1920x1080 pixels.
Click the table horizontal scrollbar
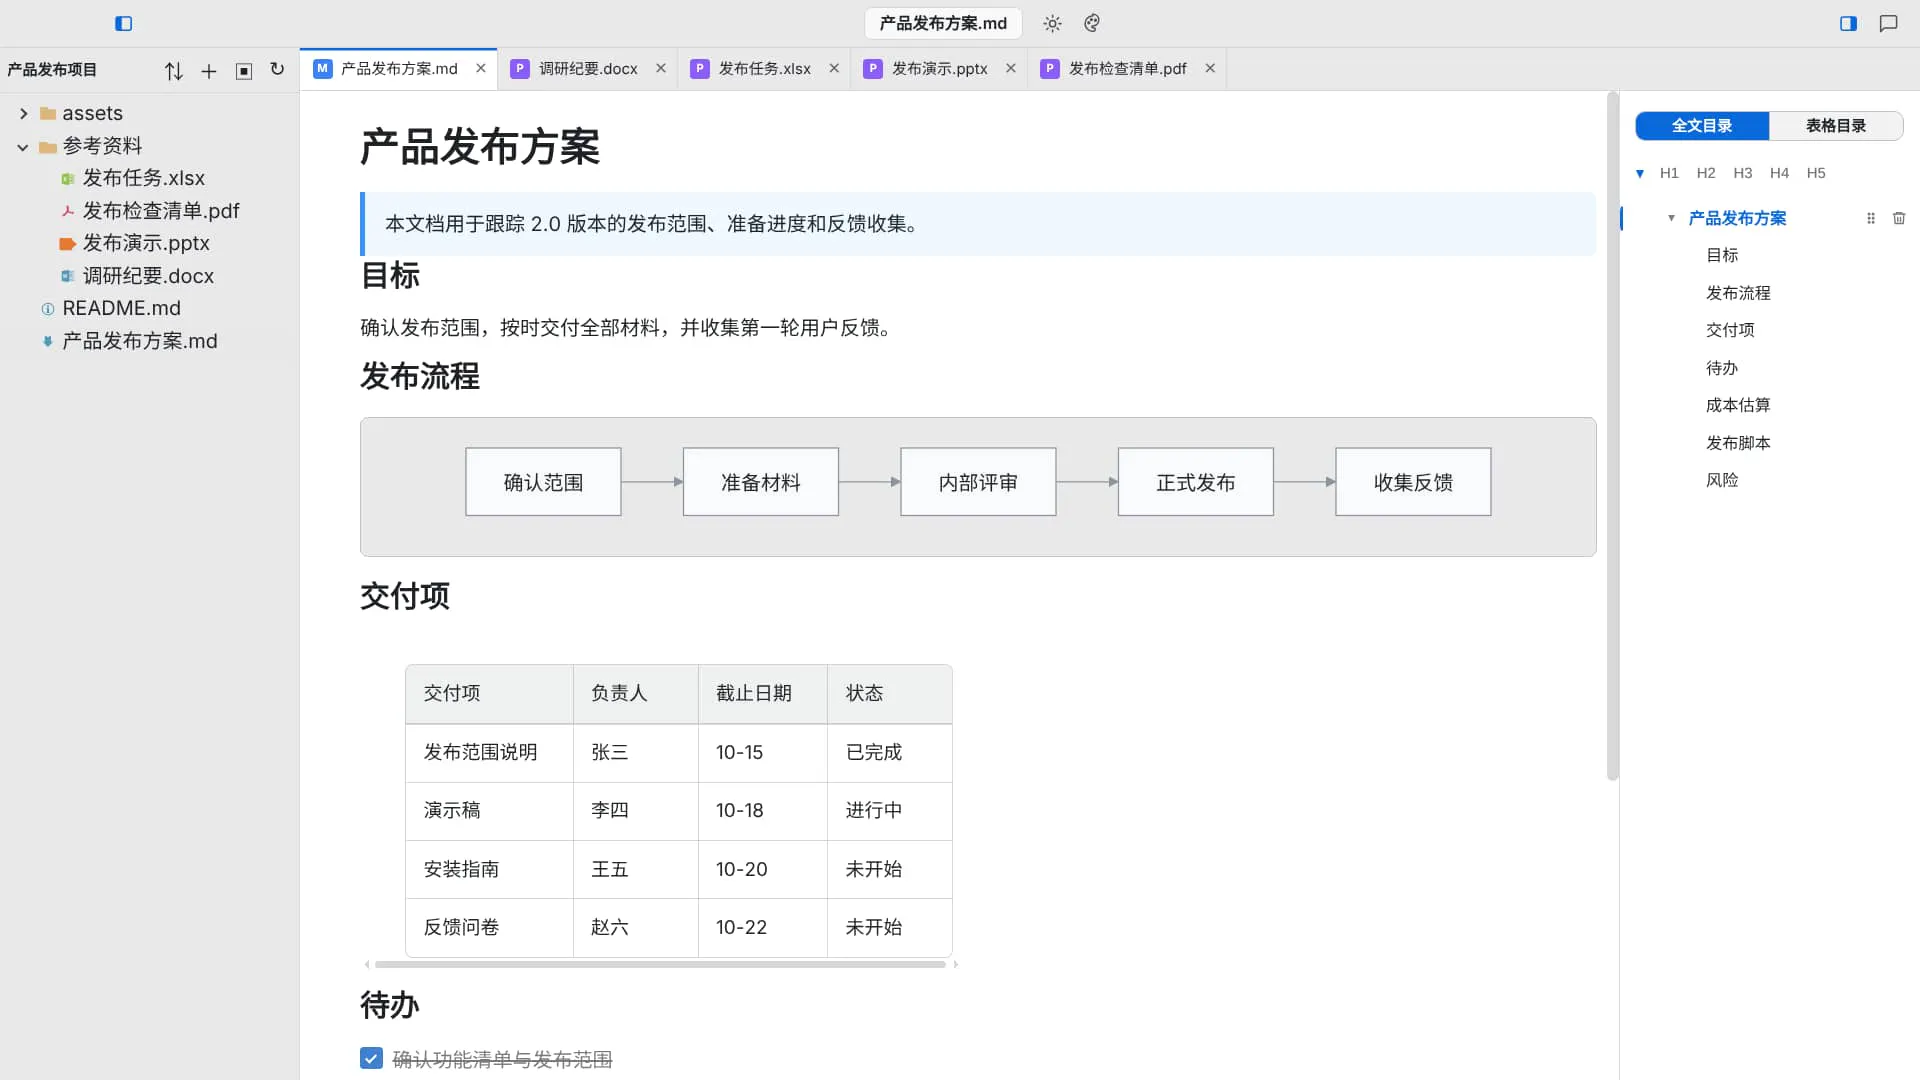(x=660, y=964)
